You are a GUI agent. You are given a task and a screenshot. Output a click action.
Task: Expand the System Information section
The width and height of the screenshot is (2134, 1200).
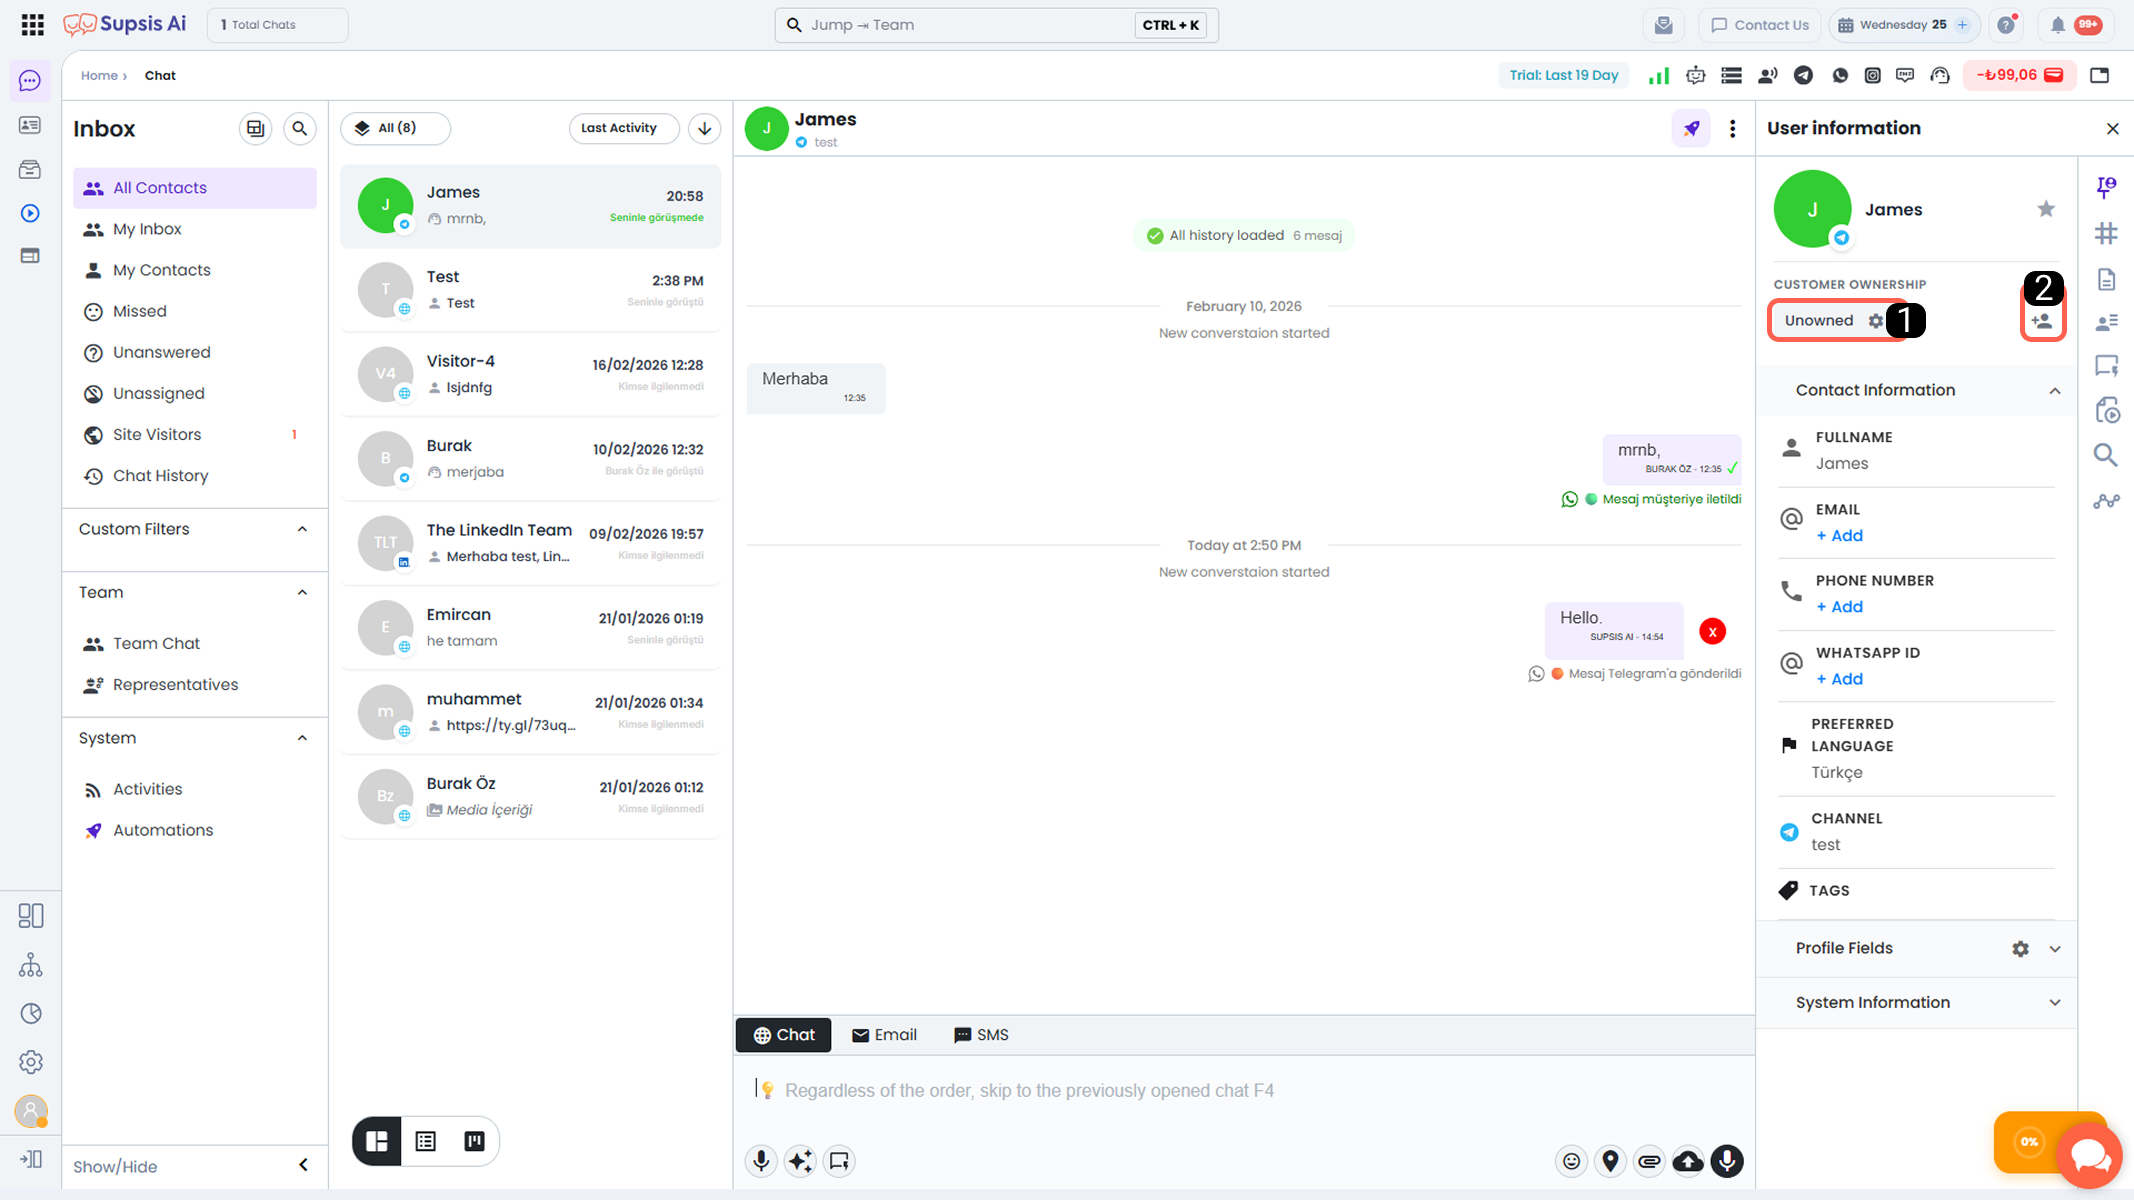pyautogui.click(x=2054, y=1003)
